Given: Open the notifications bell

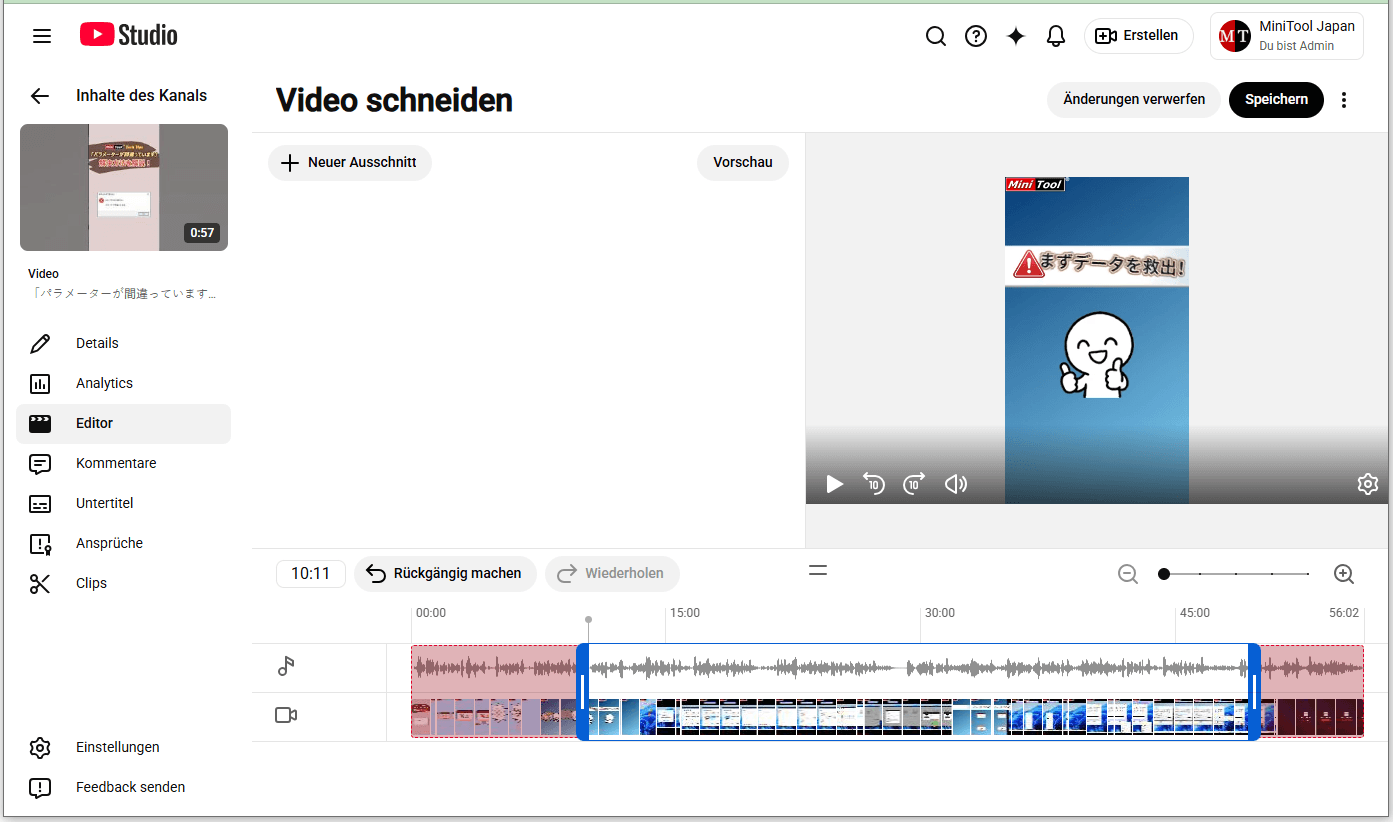Looking at the screenshot, I should 1056,36.
